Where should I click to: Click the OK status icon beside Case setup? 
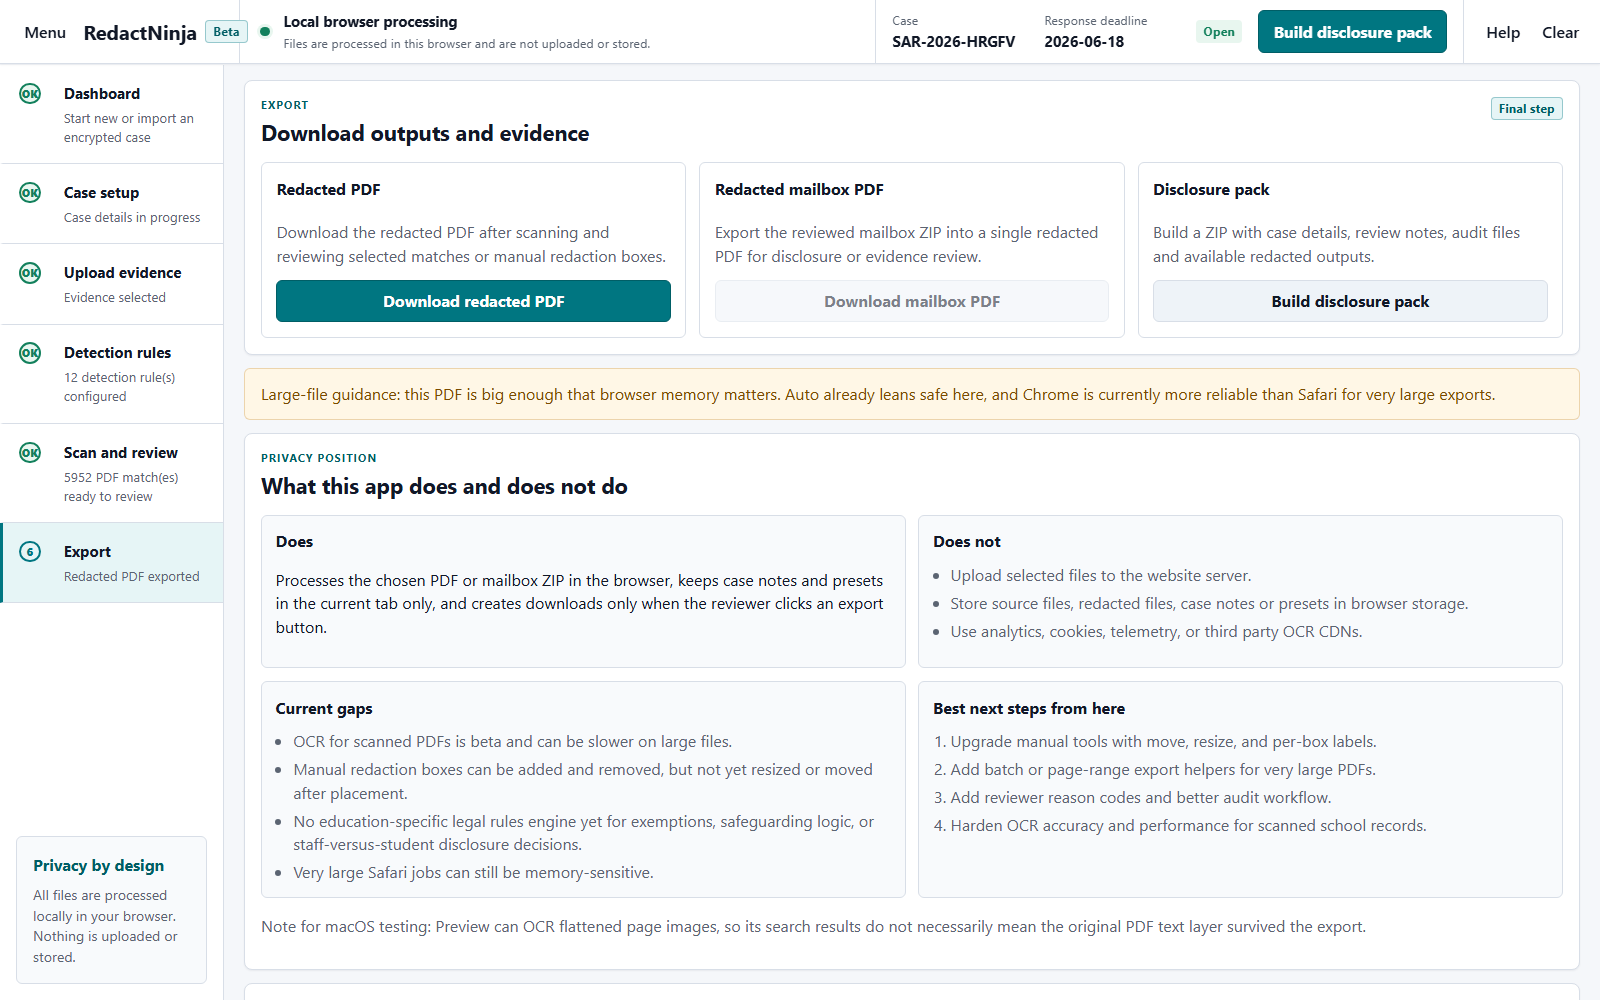tap(30, 193)
